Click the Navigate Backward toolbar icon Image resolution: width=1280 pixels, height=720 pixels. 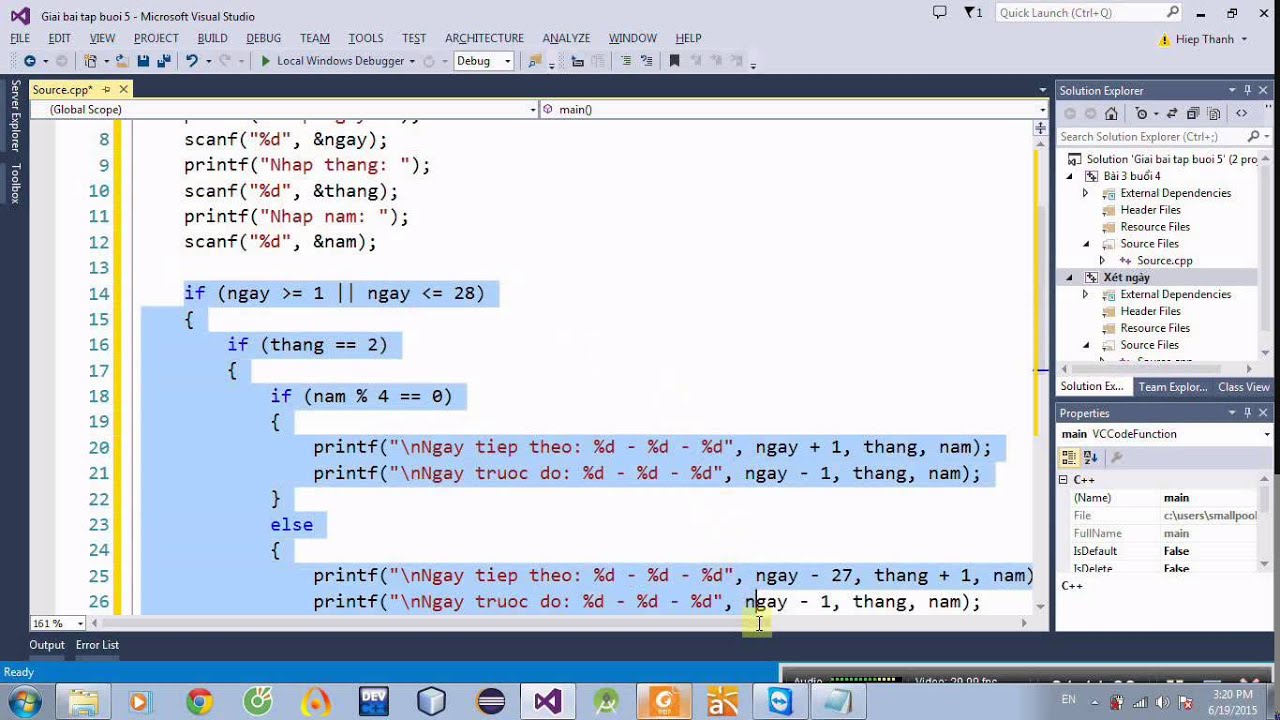coord(29,61)
